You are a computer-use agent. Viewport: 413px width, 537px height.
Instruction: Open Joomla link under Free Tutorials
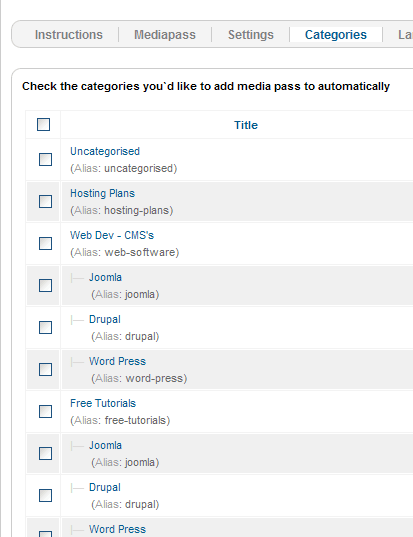(x=105, y=445)
